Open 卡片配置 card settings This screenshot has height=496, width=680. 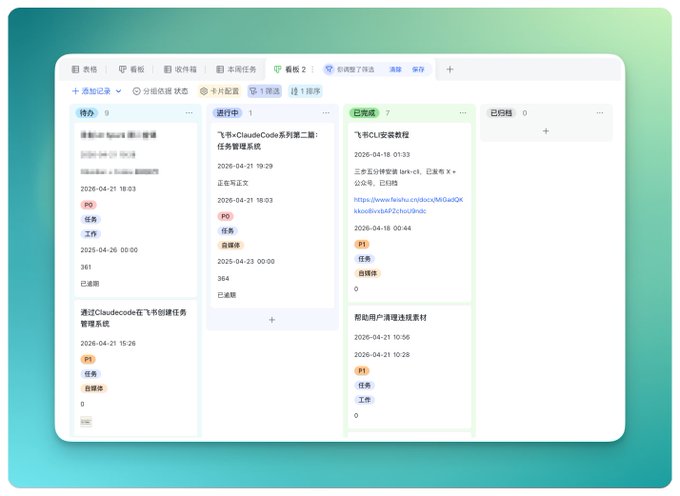tap(219, 91)
